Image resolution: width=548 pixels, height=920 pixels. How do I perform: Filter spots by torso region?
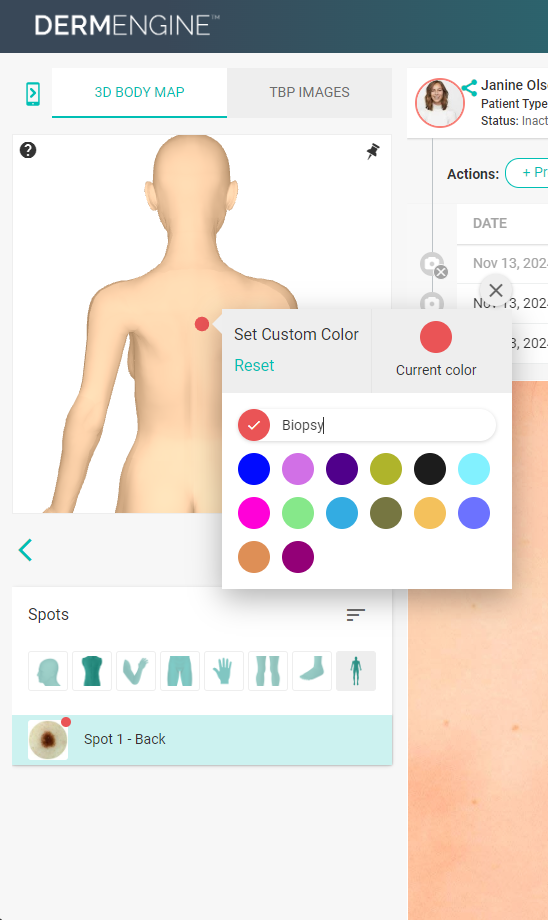92,671
